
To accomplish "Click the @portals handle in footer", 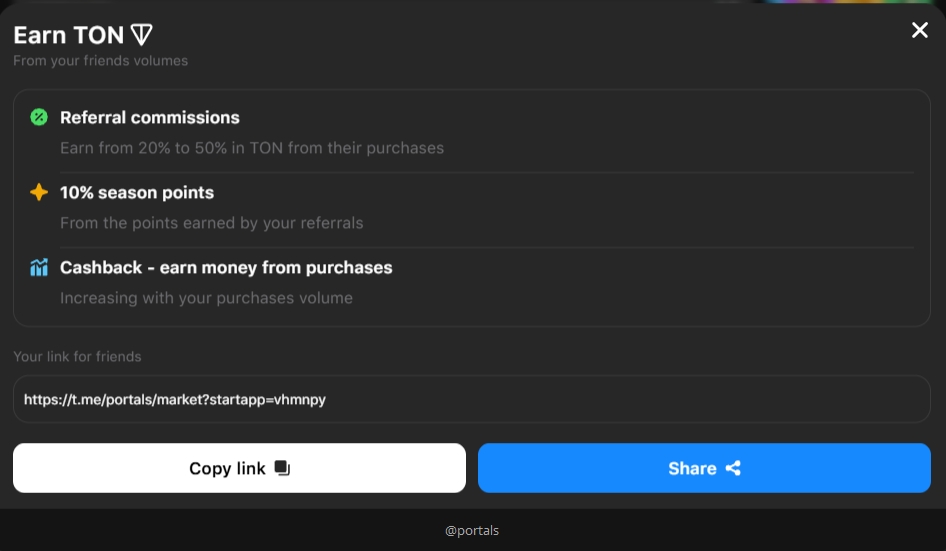I will coord(472,530).
